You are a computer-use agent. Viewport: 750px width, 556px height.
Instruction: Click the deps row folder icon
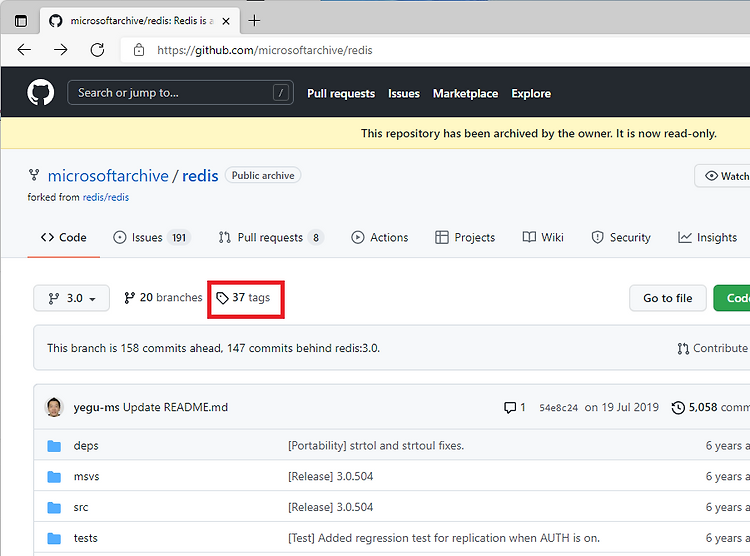[54, 446]
